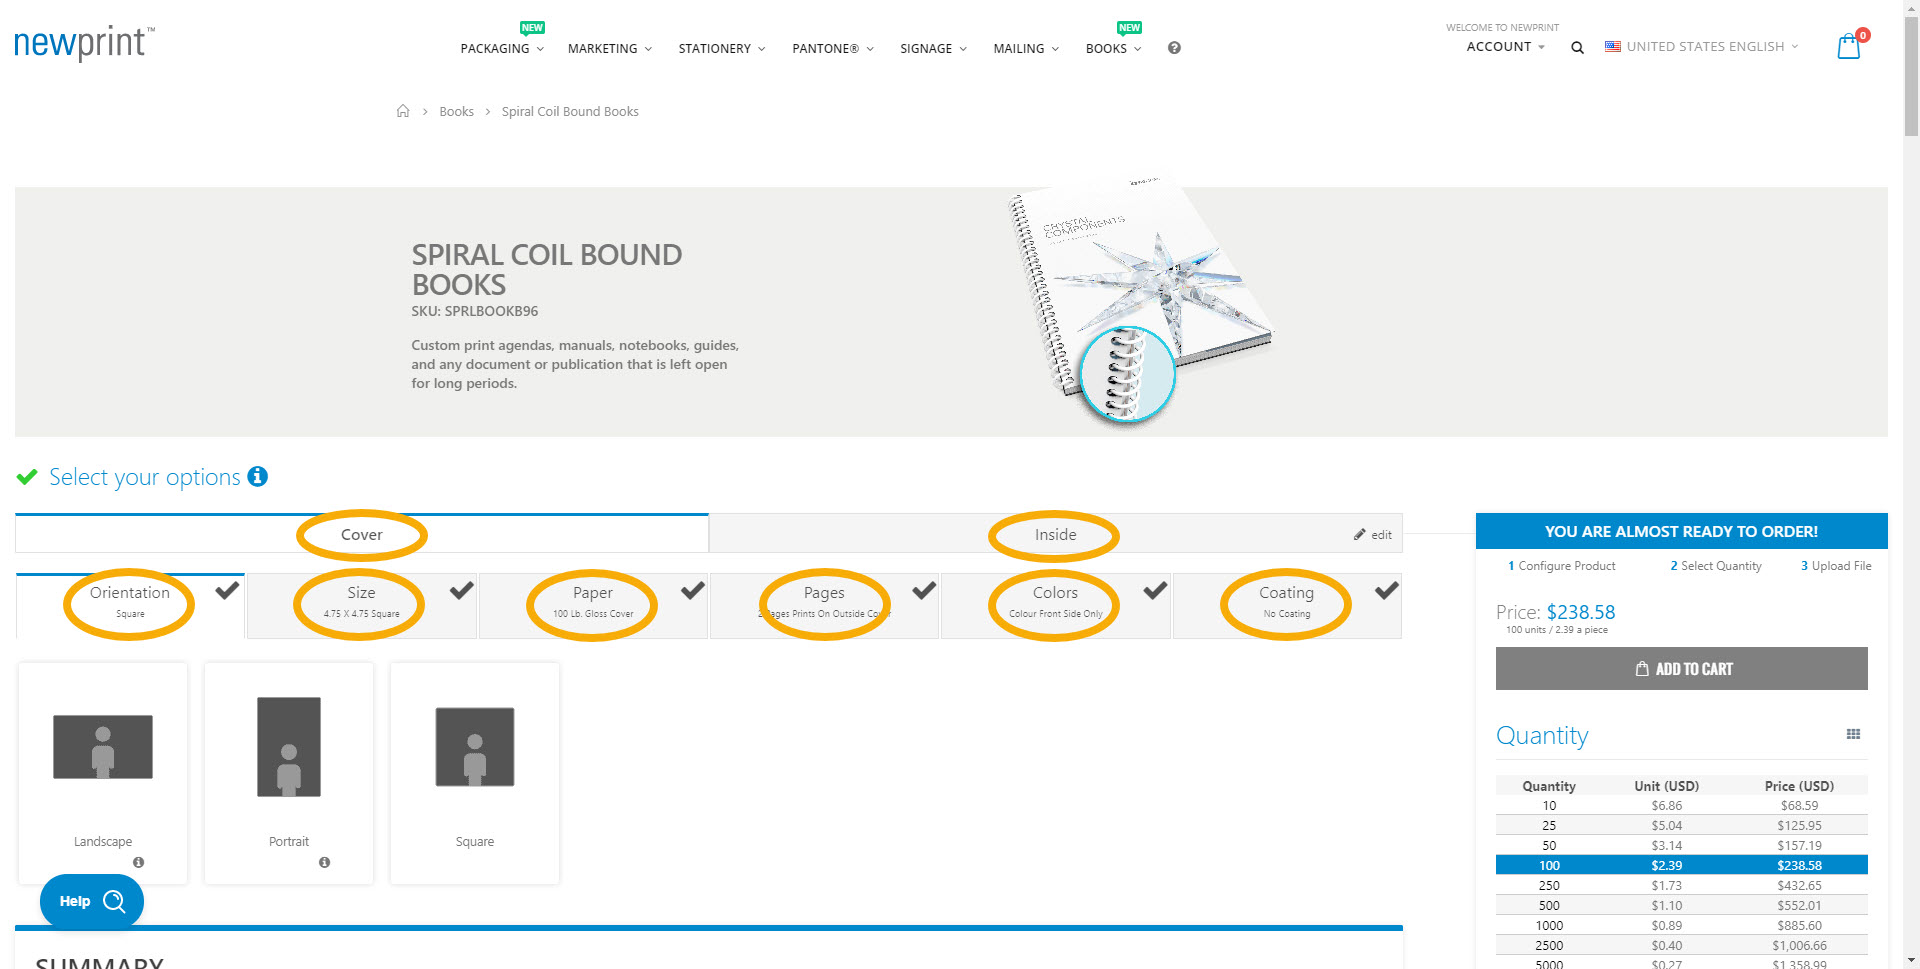Image resolution: width=1920 pixels, height=969 pixels.
Task: Expand the Packaging menu
Action: pyautogui.click(x=502, y=48)
